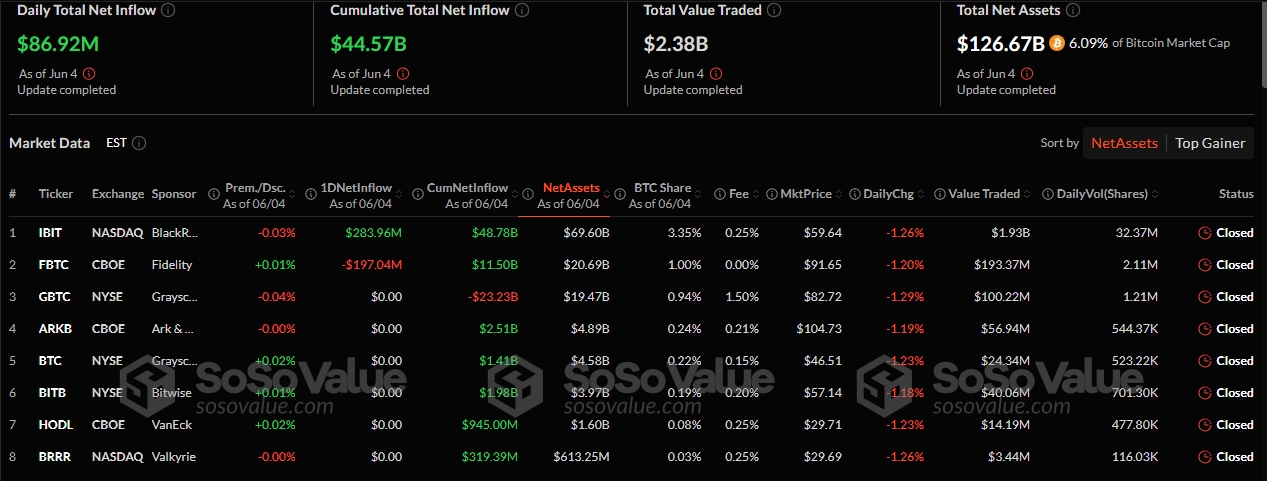Click the orange Bitcoin icon next to $126.67B

[x=1057, y=43]
